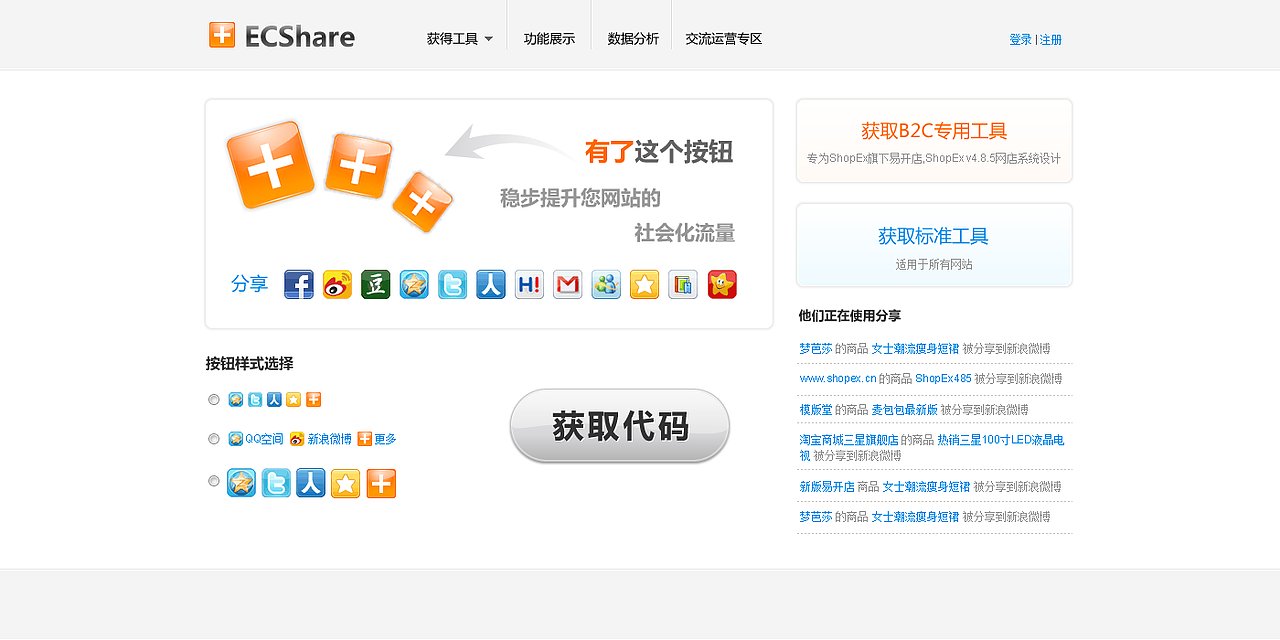Select the large icons button style radio

click(x=214, y=481)
